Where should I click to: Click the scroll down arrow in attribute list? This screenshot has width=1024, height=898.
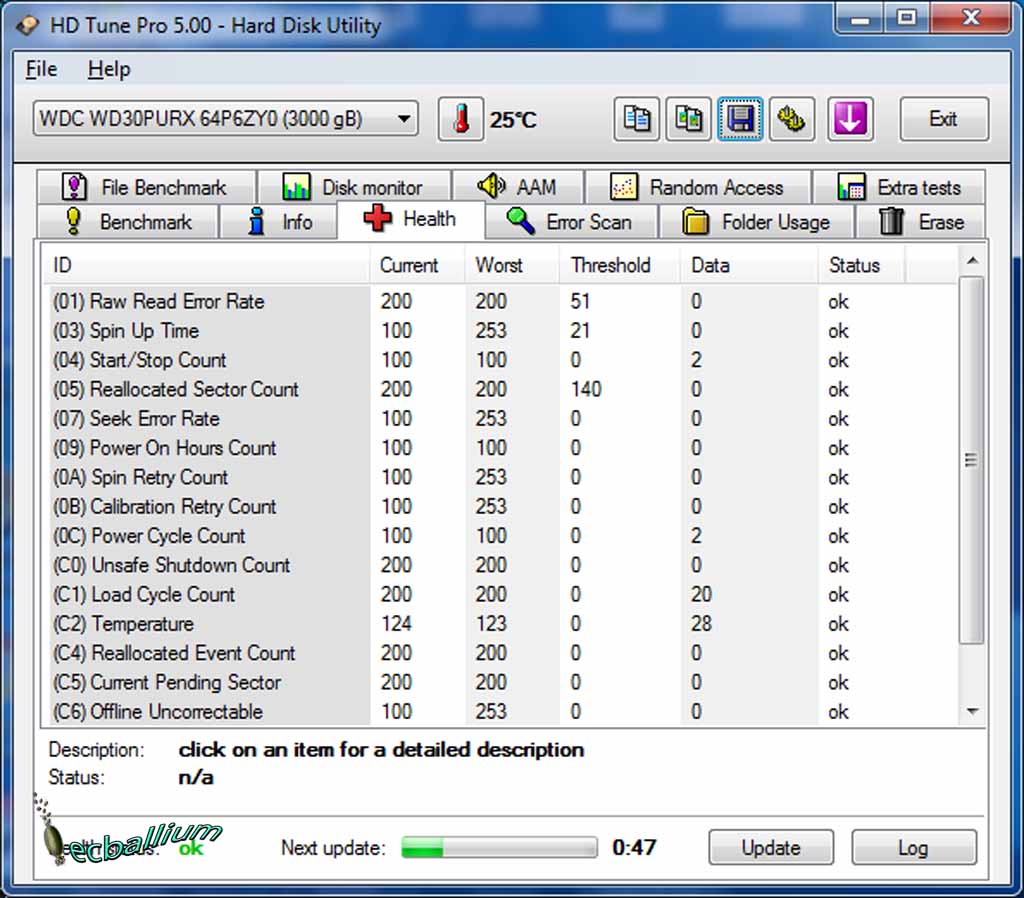971,711
